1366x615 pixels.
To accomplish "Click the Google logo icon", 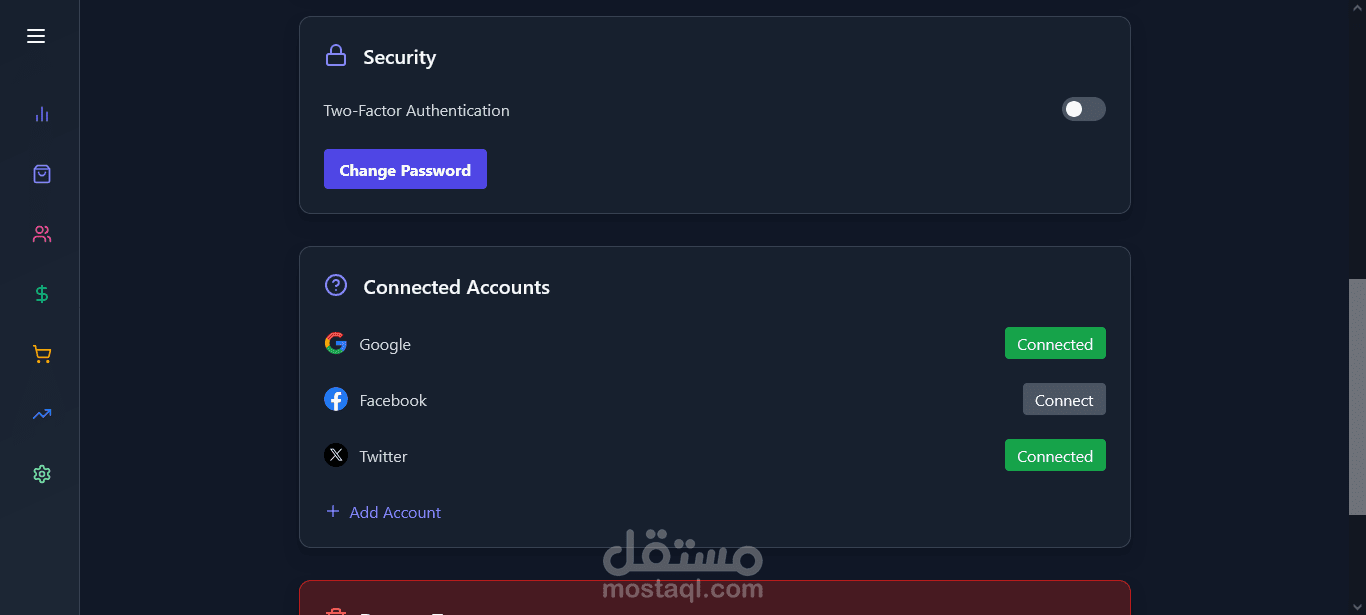I will click(x=336, y=343).
